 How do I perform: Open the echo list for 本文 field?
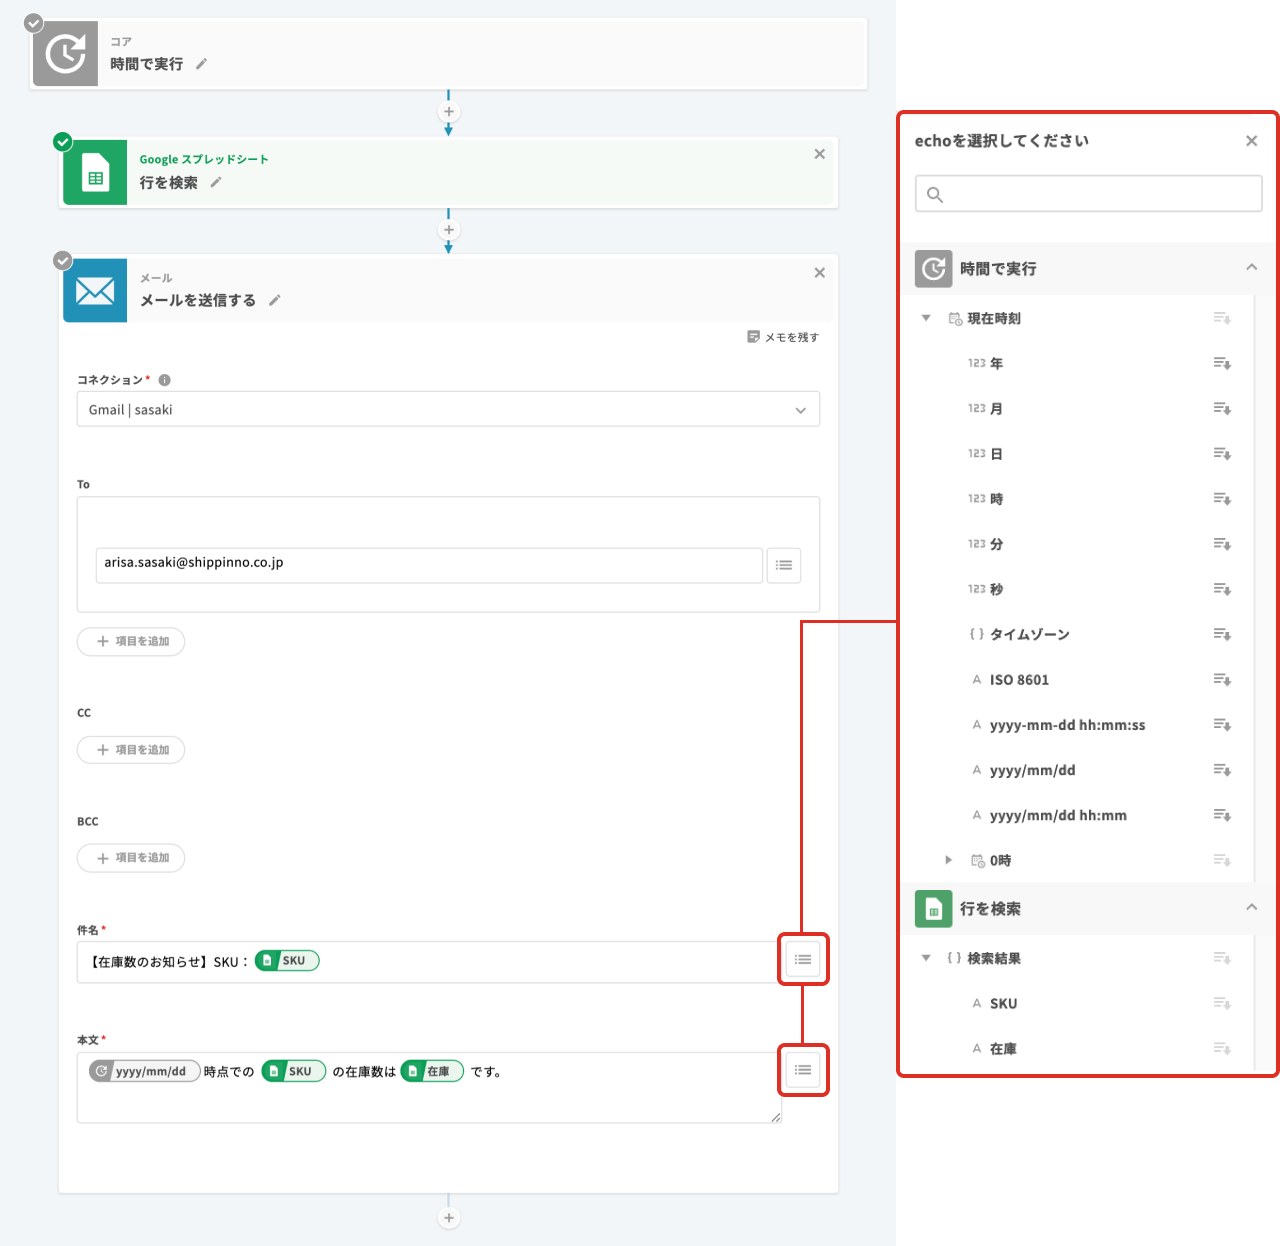[803, 1070]
